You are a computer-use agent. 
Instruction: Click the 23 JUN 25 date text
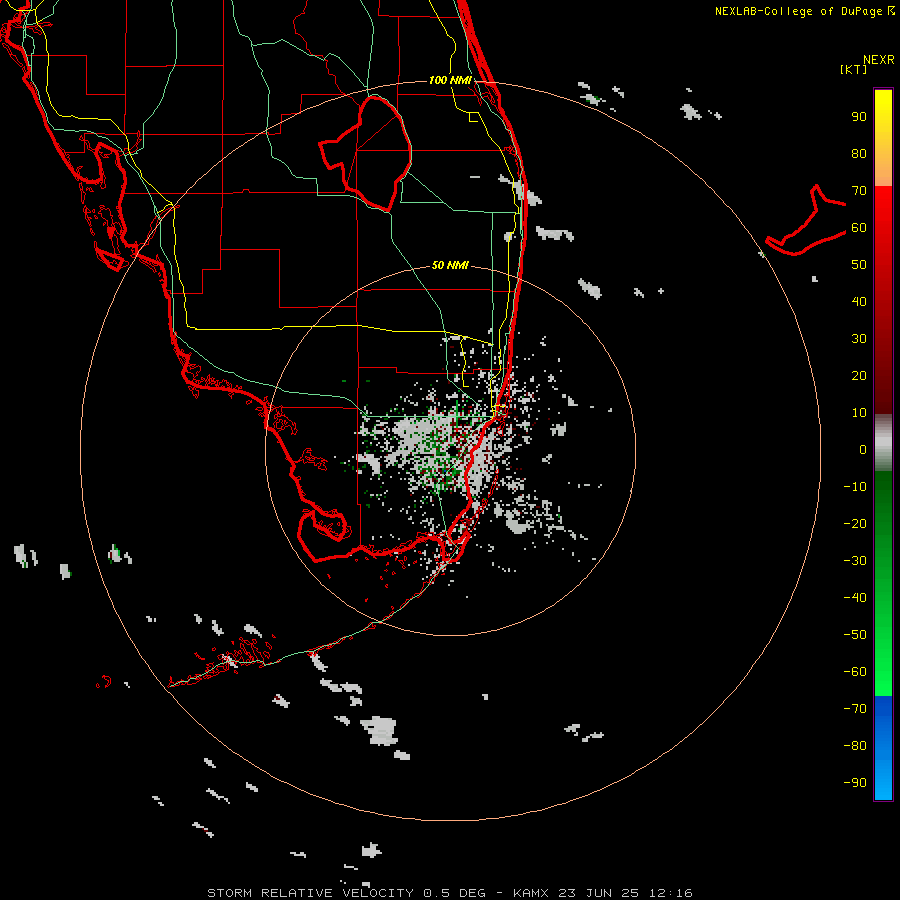click(598, 893)
